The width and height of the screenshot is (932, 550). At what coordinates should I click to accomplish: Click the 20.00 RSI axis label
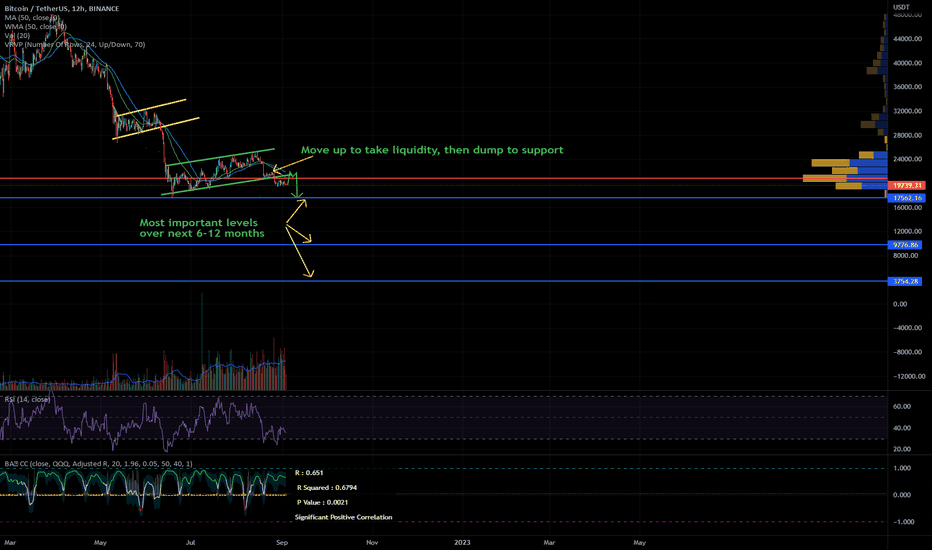tap(902, 449)
